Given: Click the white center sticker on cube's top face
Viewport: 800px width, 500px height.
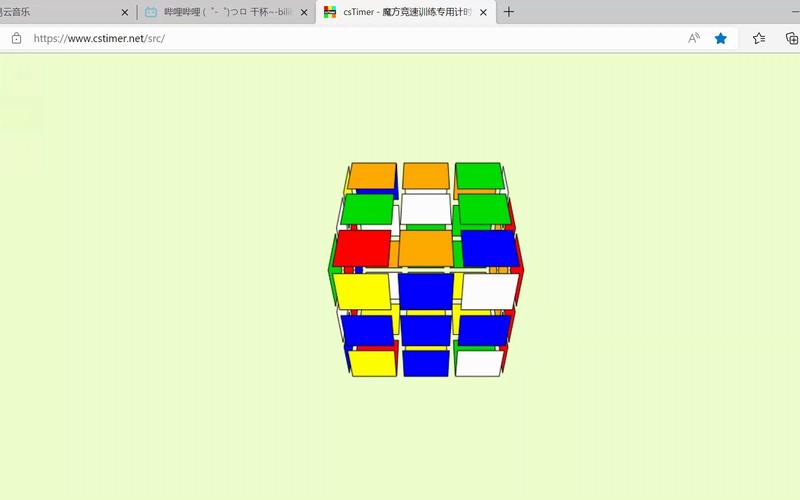Looking at the screenshot, I should click(x=426, y=209).
